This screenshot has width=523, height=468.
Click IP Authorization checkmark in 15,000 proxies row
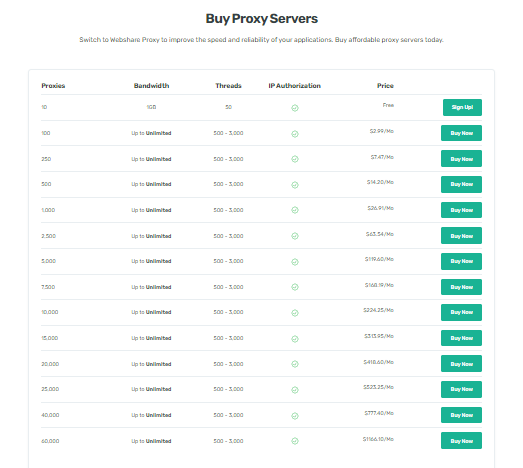coord(295,339)
